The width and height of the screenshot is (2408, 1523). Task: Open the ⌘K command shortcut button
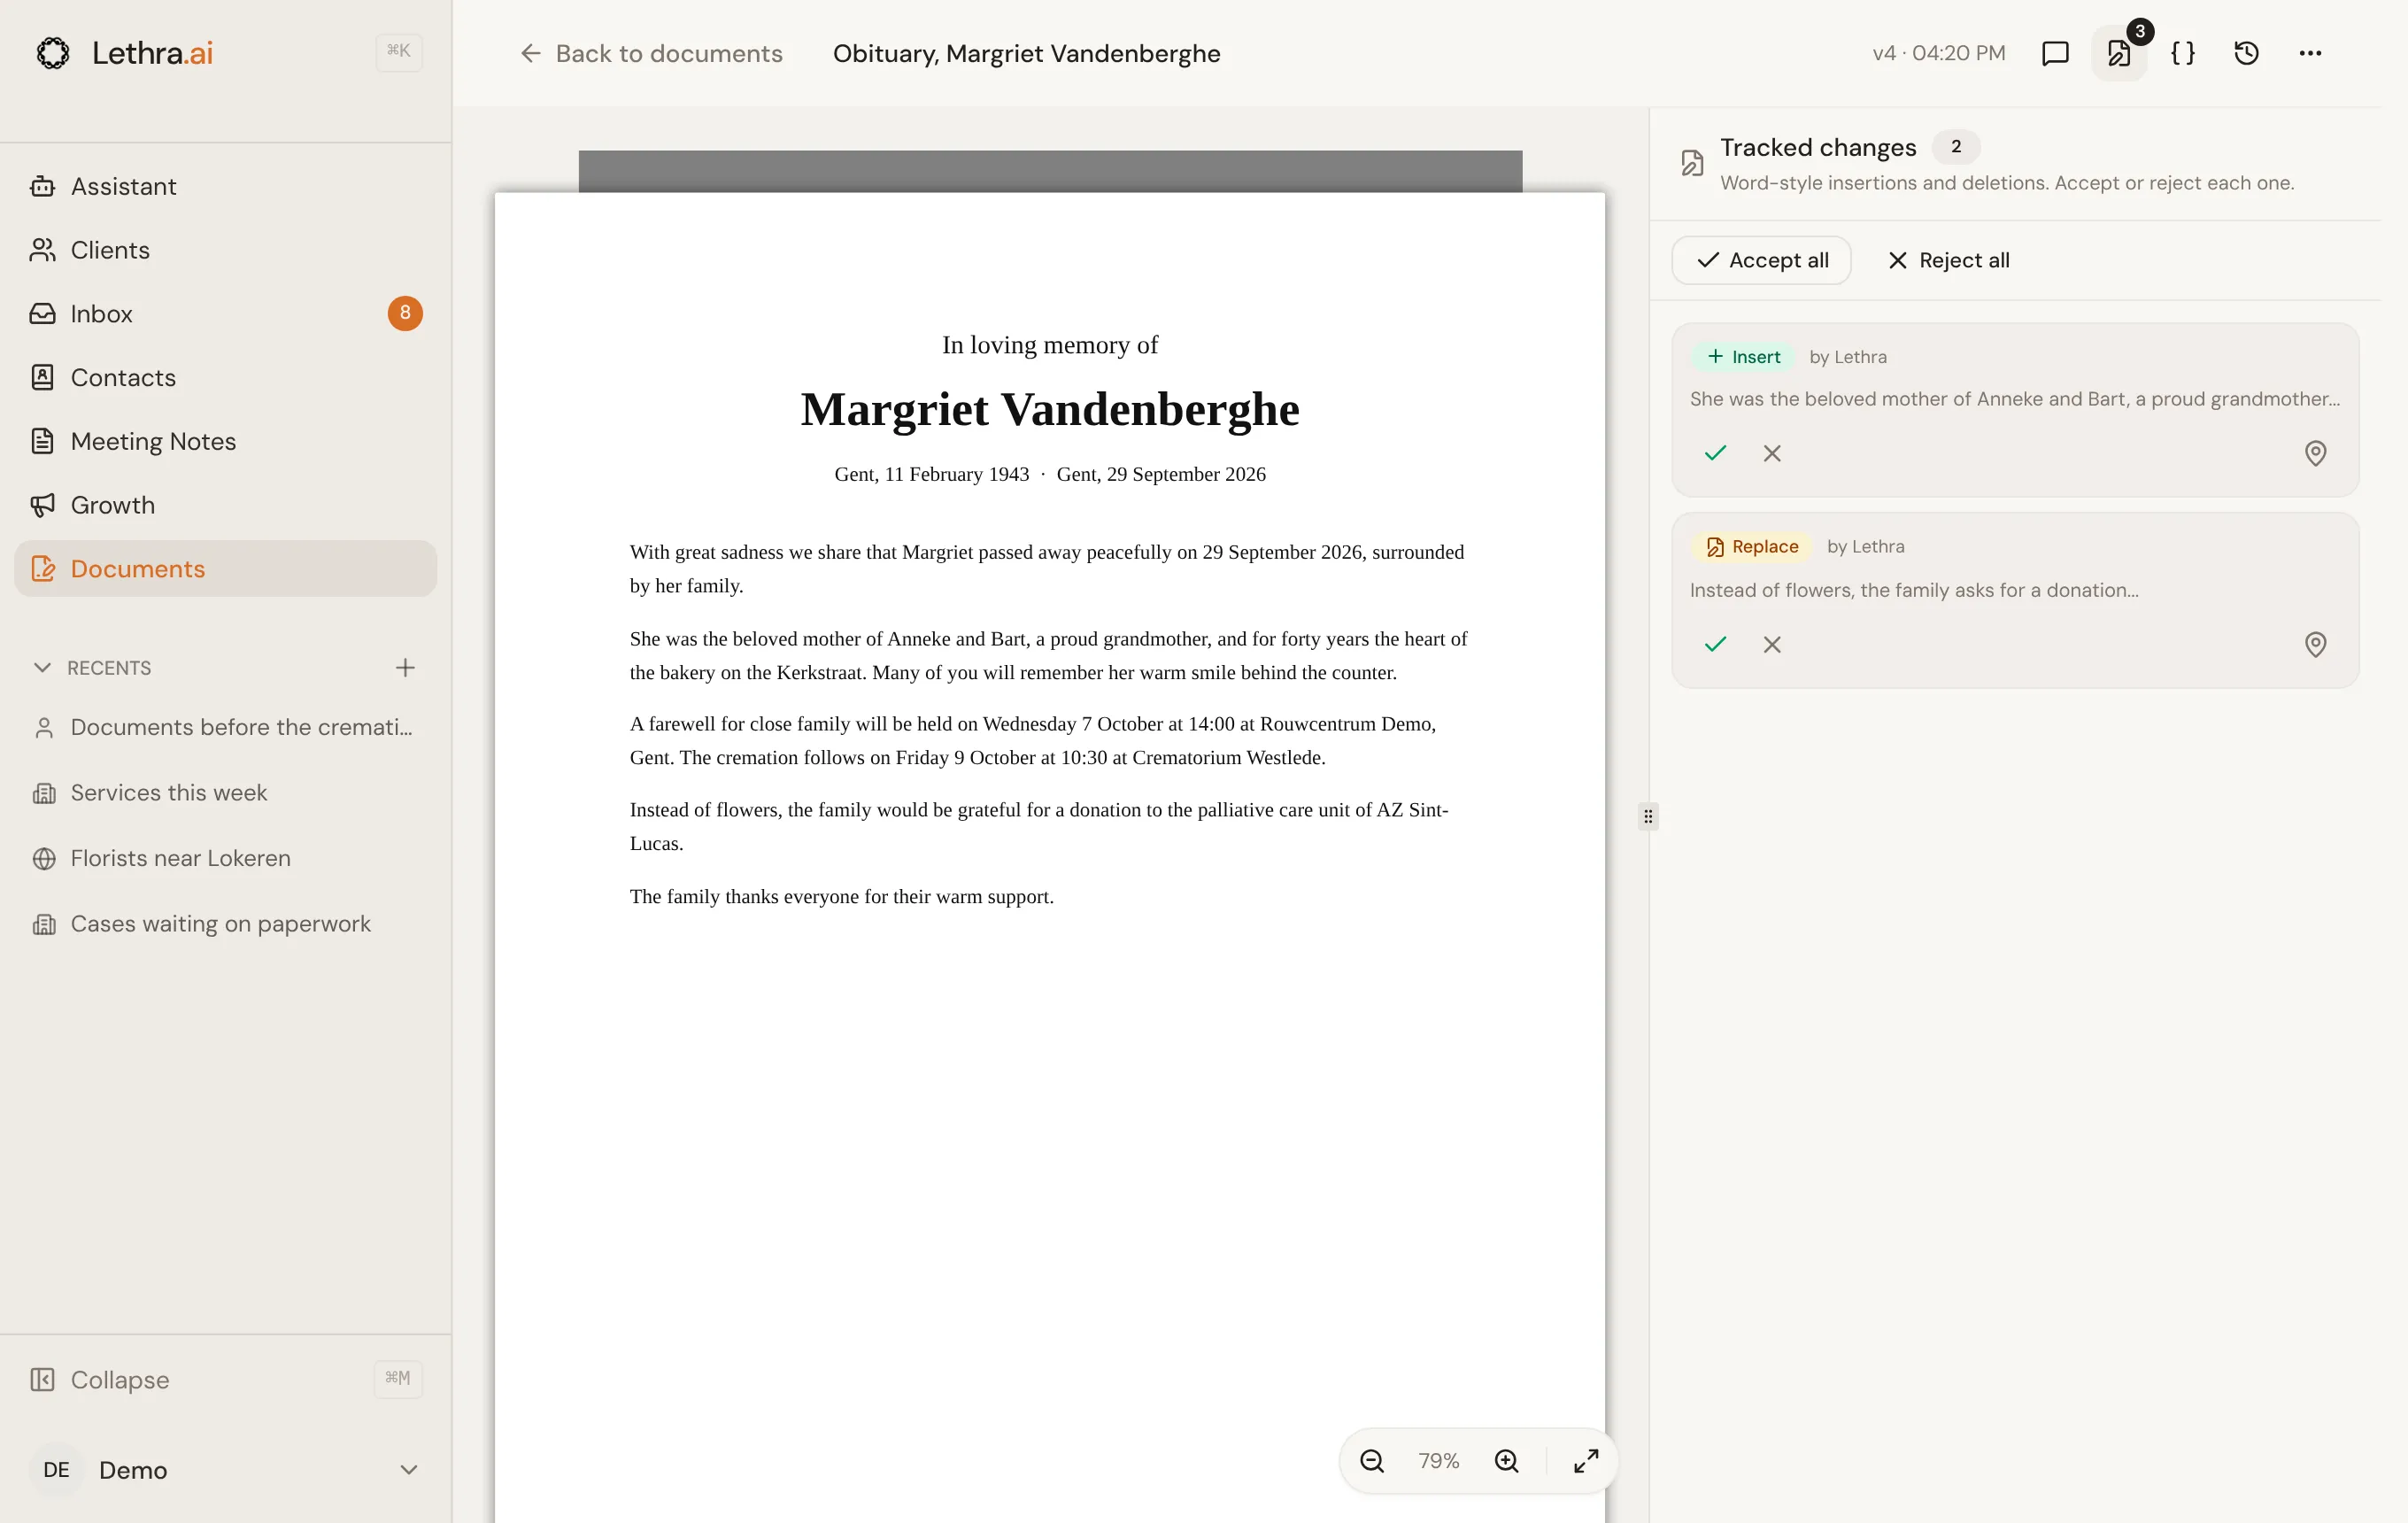398,51
